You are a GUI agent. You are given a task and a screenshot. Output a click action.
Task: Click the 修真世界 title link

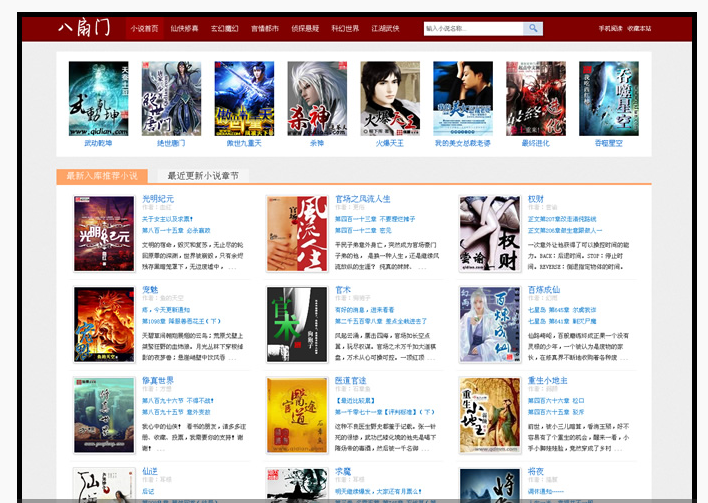[158, 381]
